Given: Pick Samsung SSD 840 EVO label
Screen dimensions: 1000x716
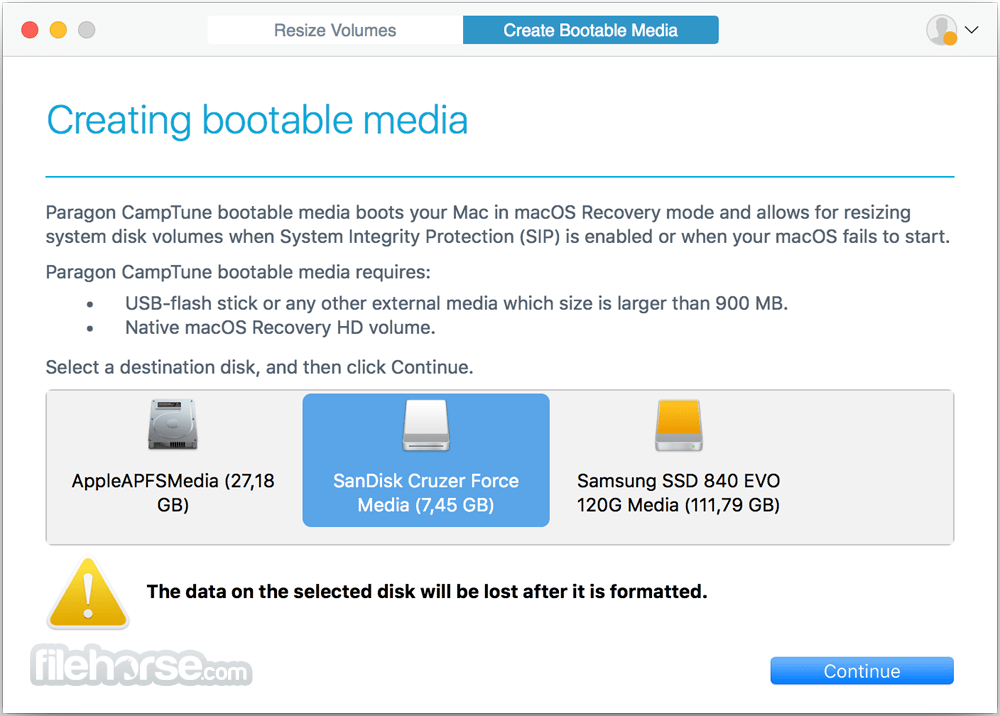Looking at the screenshot, I should tap(679, 492).
